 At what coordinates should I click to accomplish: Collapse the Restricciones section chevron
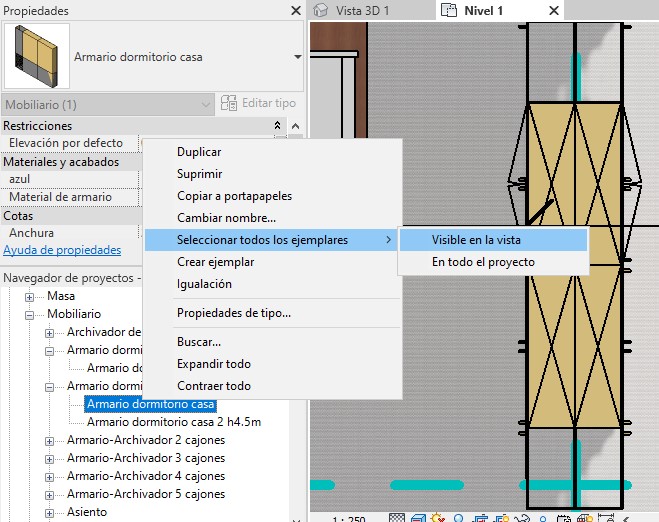[x=278, y=126]
